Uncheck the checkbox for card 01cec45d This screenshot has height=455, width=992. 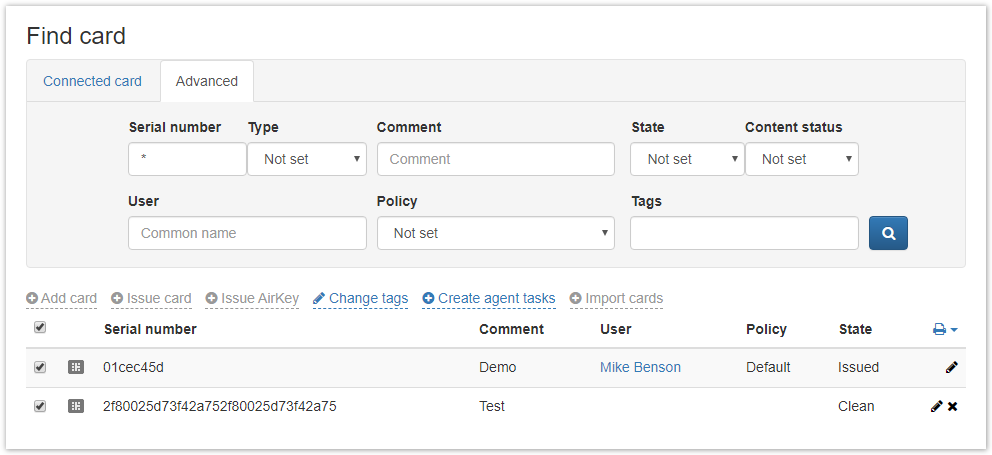click(40, 367)
